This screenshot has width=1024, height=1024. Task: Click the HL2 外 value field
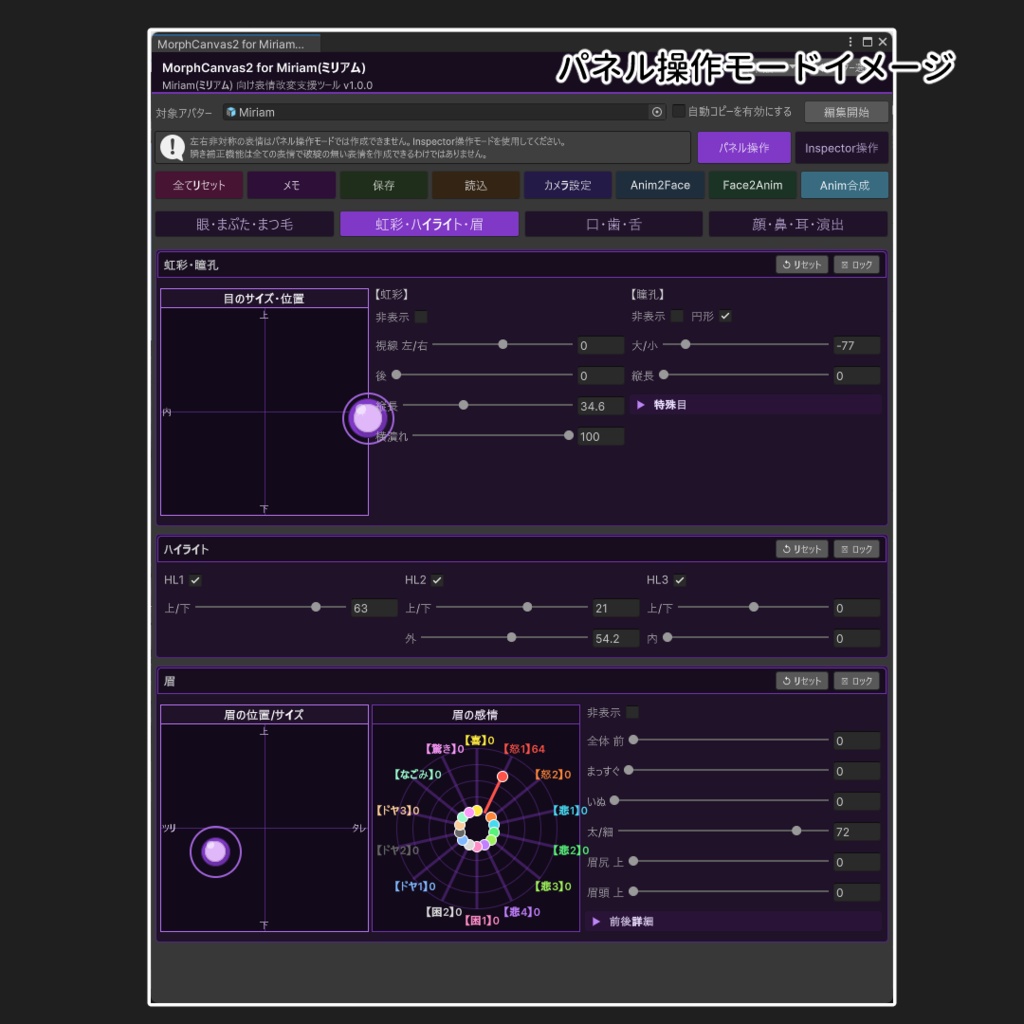[x=615, y=639]
